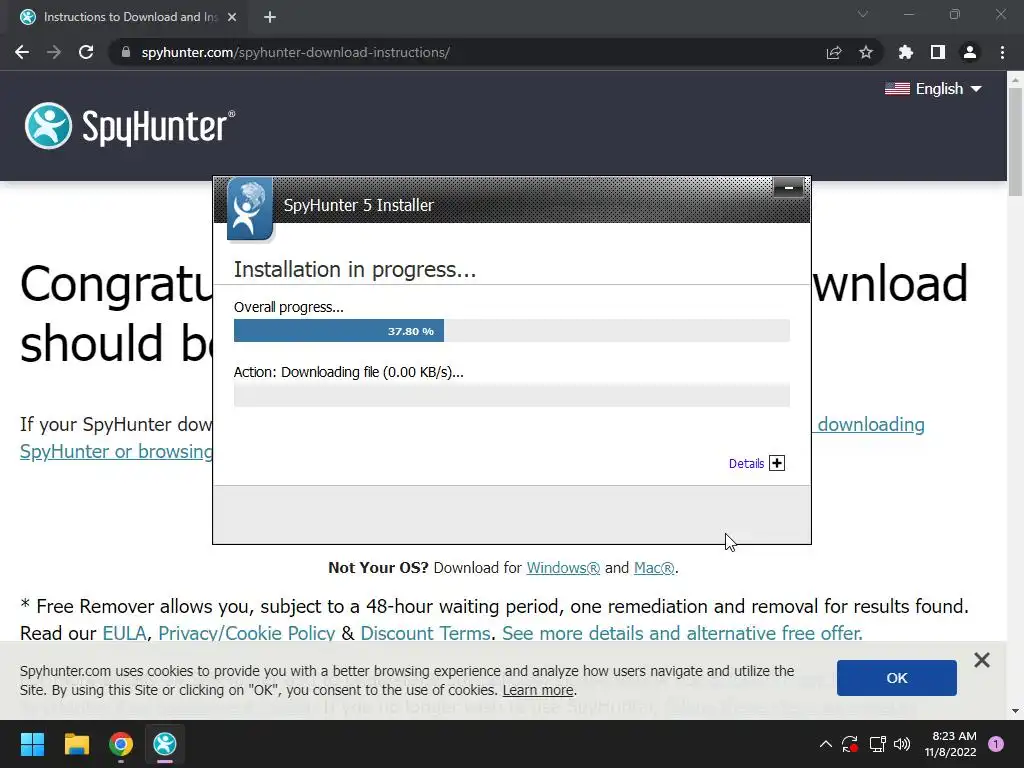
Task: Close the Instructions to Download tab
Action: (232, 17)
